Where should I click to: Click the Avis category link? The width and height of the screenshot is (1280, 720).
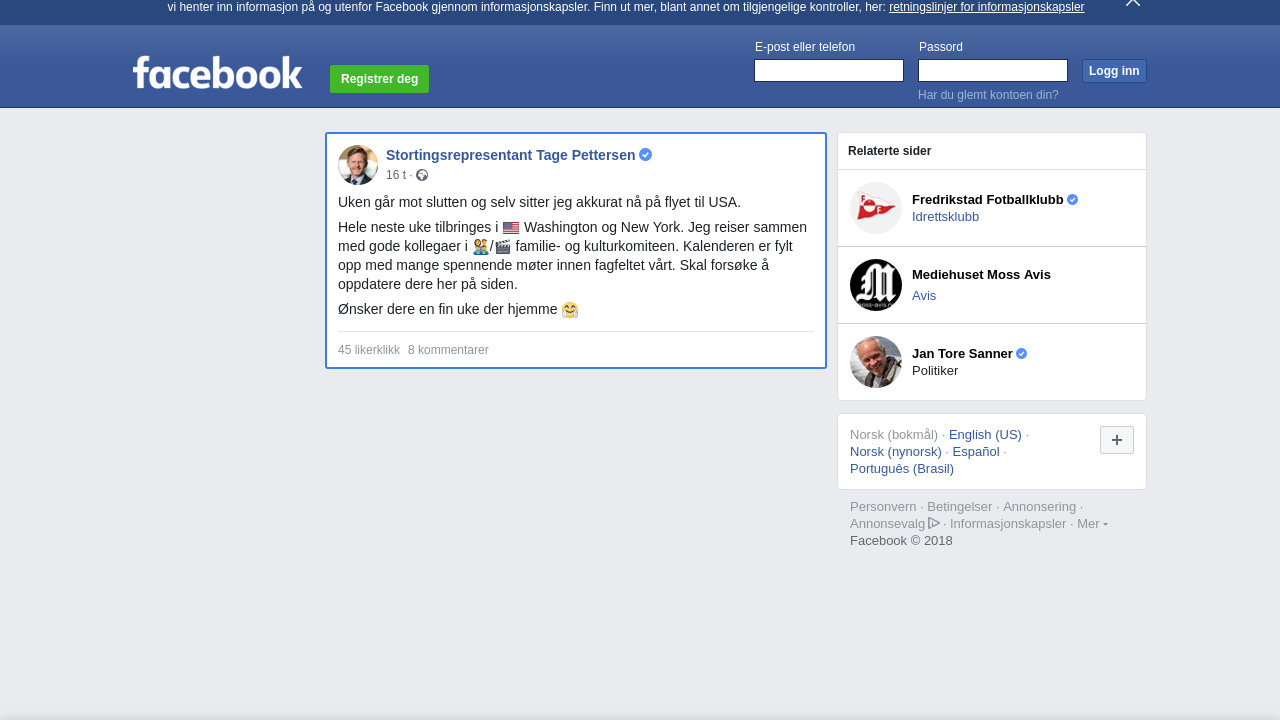point(924,296)
